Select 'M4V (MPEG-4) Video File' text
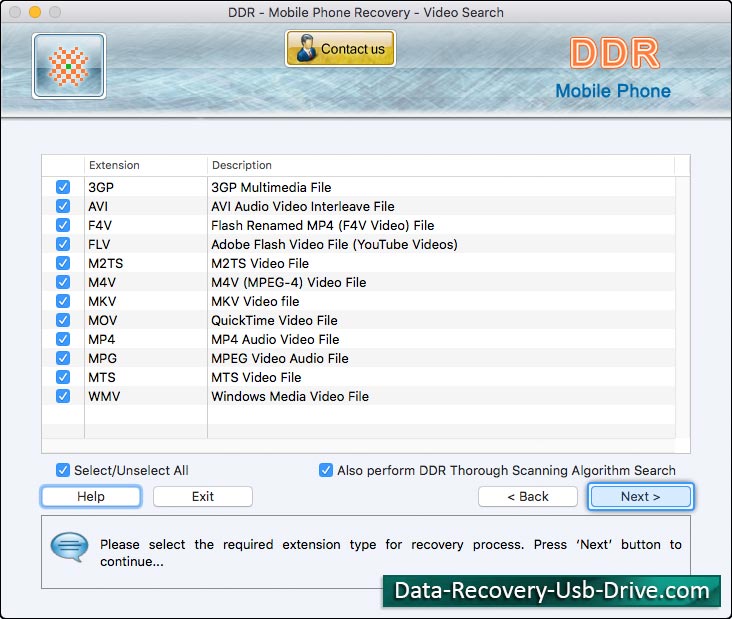 click(289, 282)
